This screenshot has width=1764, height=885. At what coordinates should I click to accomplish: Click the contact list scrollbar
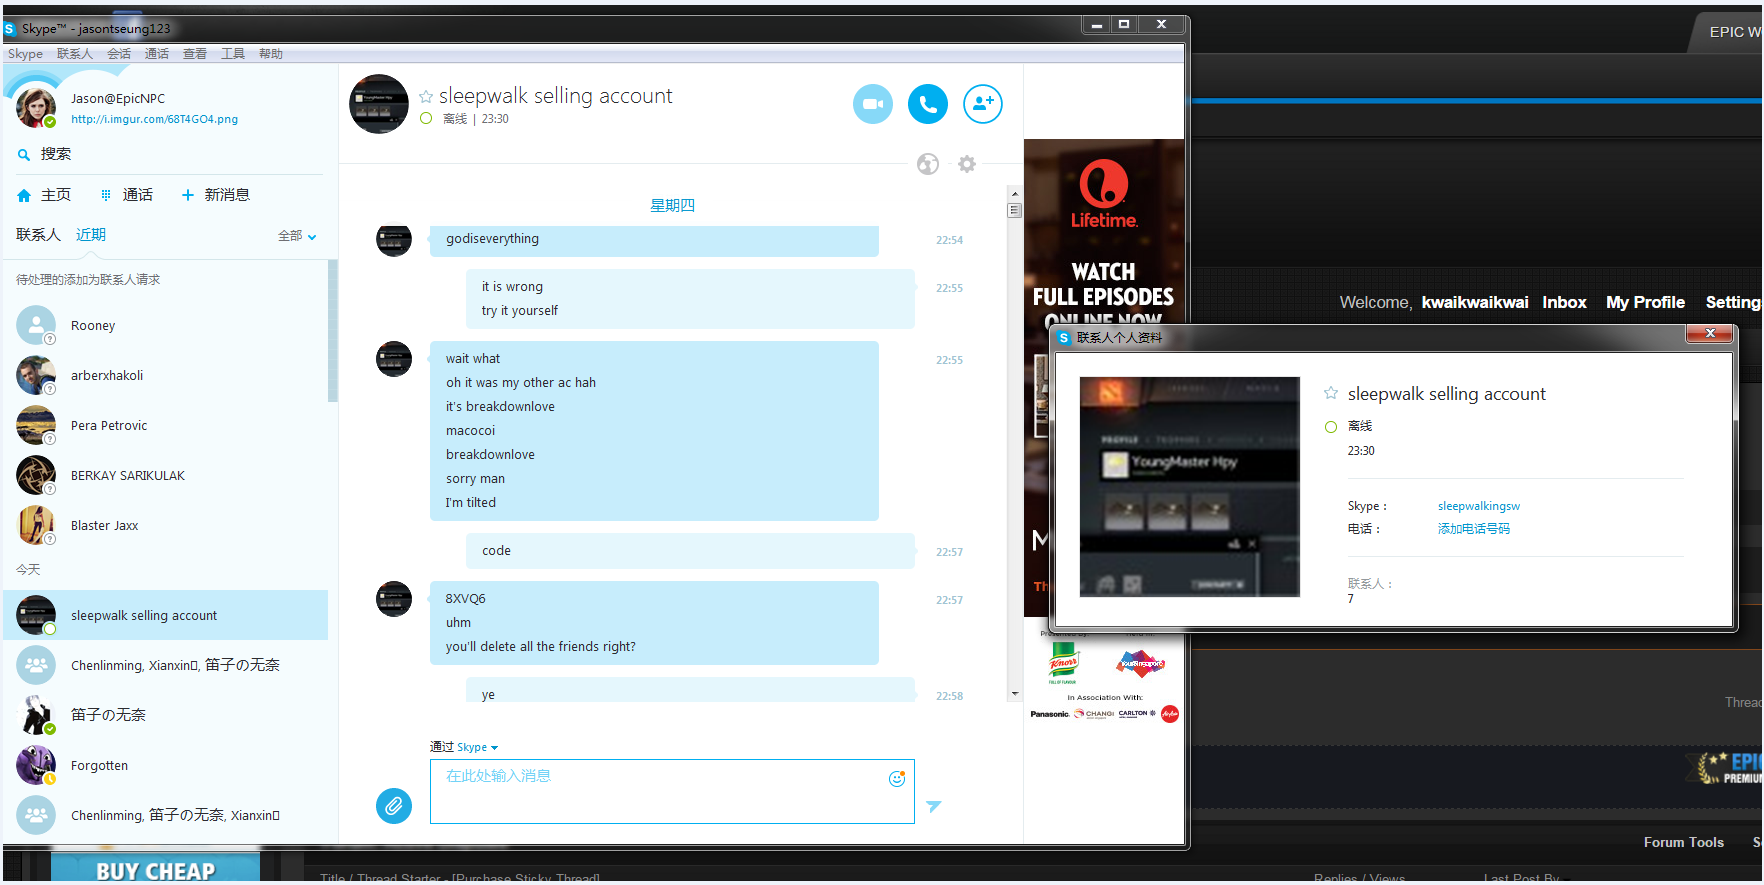333,331
